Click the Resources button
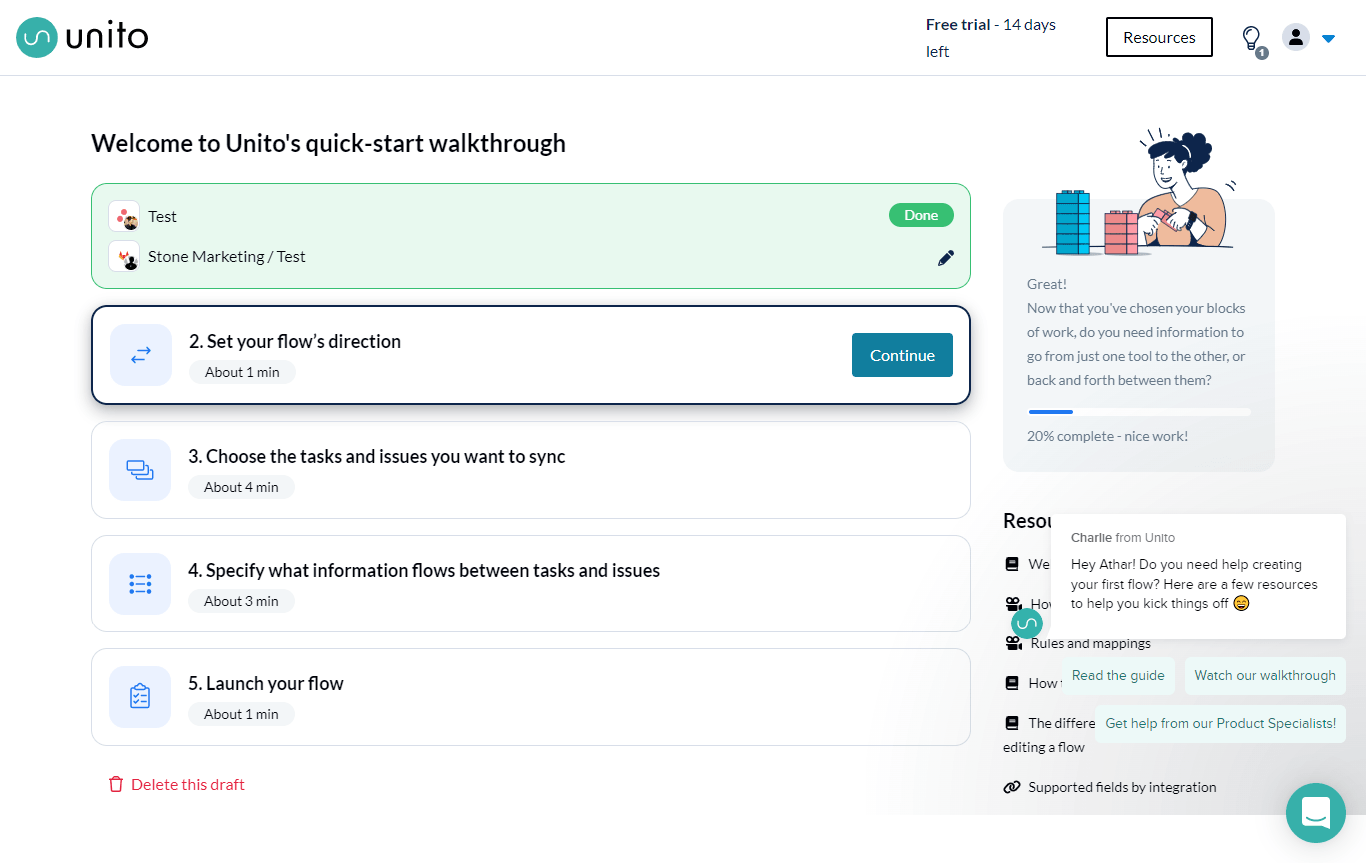This screenshot has width=1366, height=863. (x=1159, y=37)
